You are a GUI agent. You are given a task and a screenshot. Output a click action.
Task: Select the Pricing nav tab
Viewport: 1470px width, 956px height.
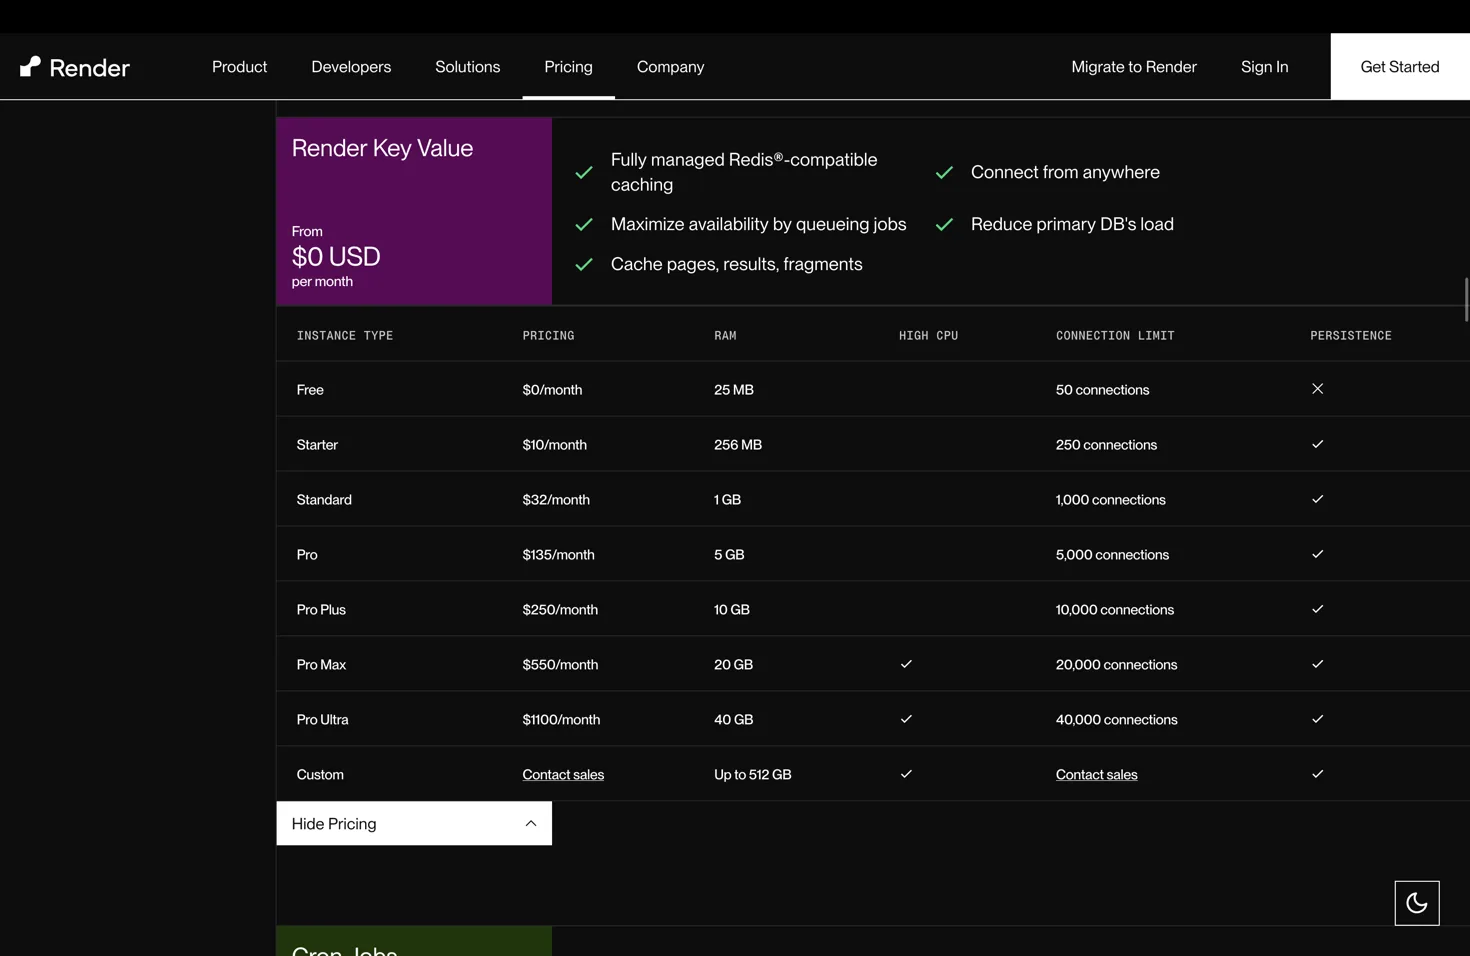click(x=568, y=67)
